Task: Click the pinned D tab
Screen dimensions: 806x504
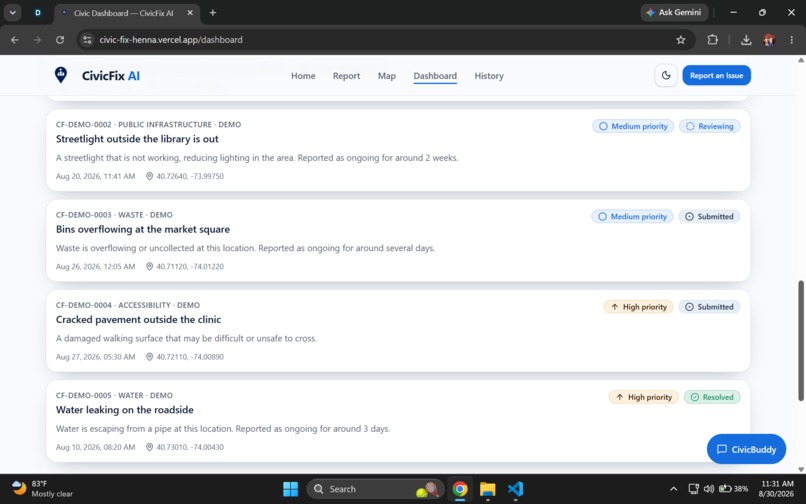Action: [x=38, y=13]
